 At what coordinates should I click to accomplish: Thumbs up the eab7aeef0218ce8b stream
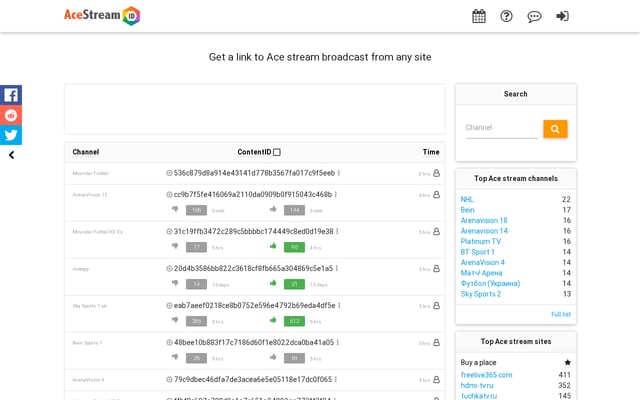tap(273, 320)
